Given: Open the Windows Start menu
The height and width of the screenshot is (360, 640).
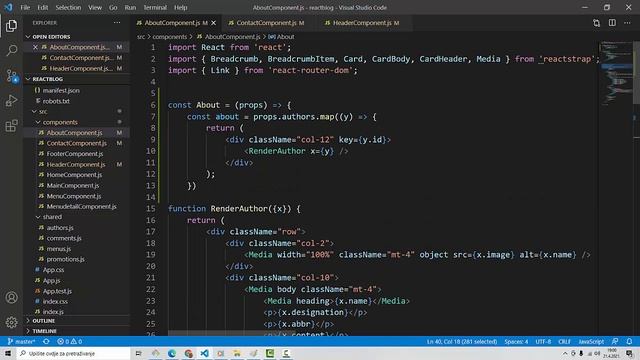Looking at the screenshot, I should pyautogui.click(x=8, y=353).
